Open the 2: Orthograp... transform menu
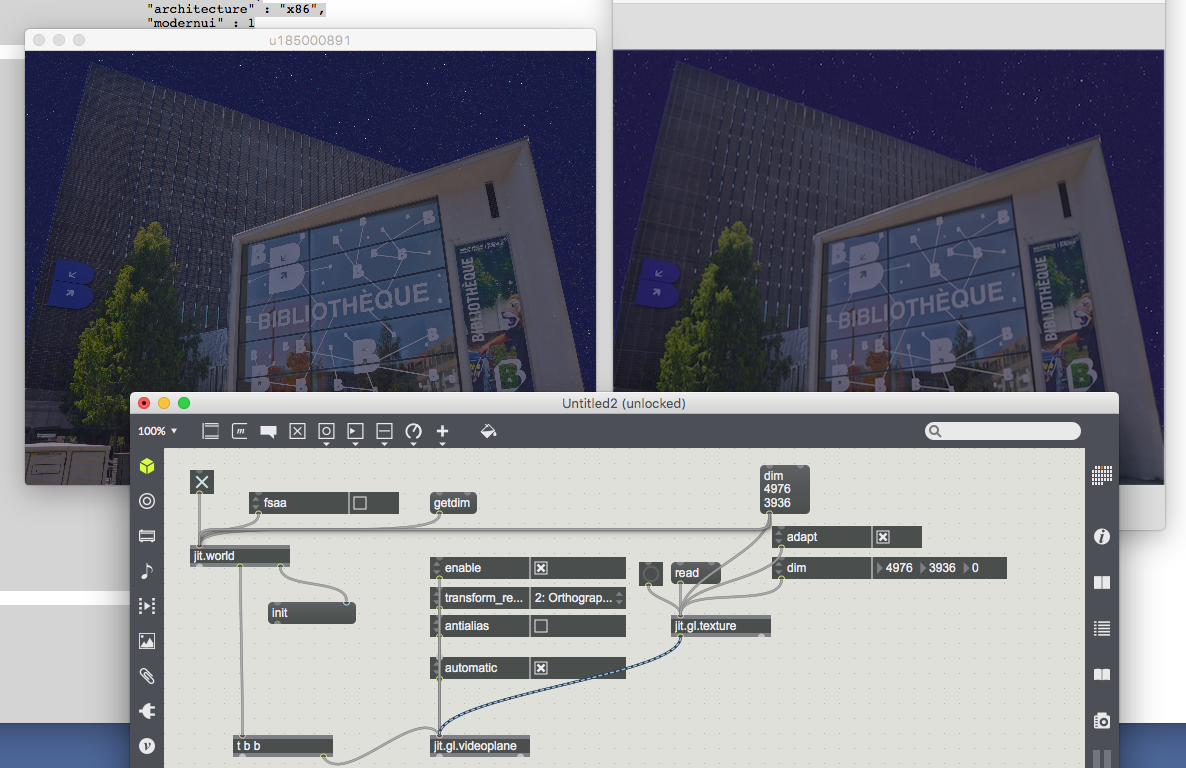This screenshot has height=768, width=1186. click(578, 598)
